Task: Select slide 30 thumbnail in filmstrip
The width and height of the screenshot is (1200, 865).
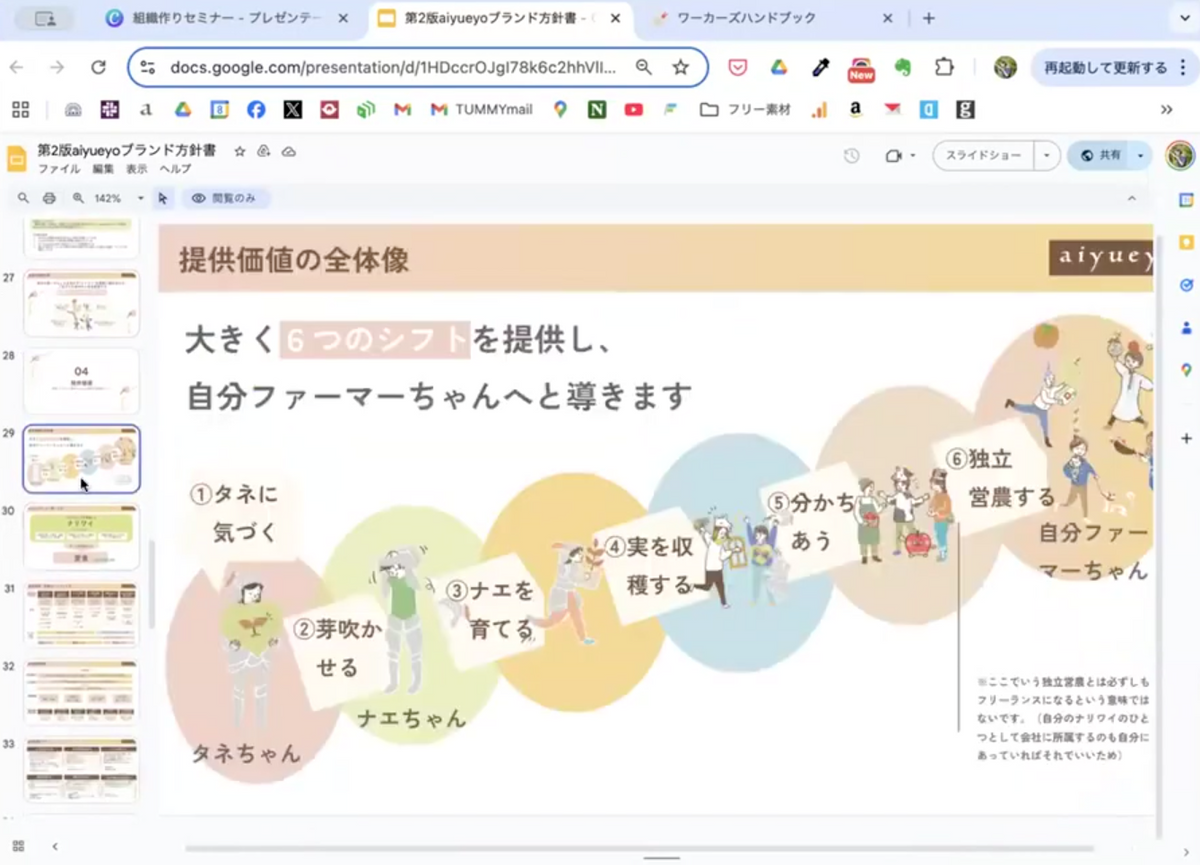Action: pos(82,537)
